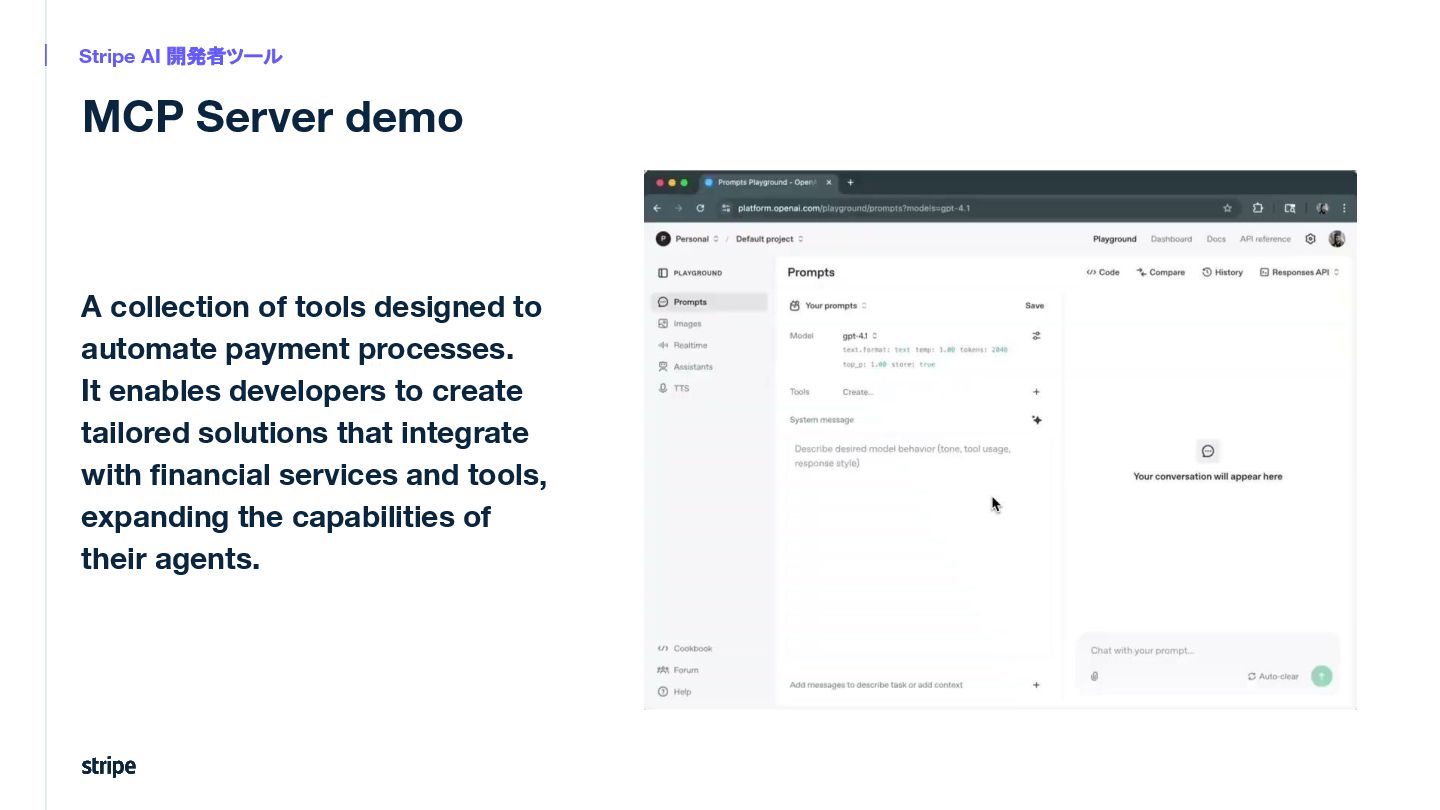The image size is (1440, 810).
Task: Expand the Responses API dropdown
Action: click(x=1299, y=272)
